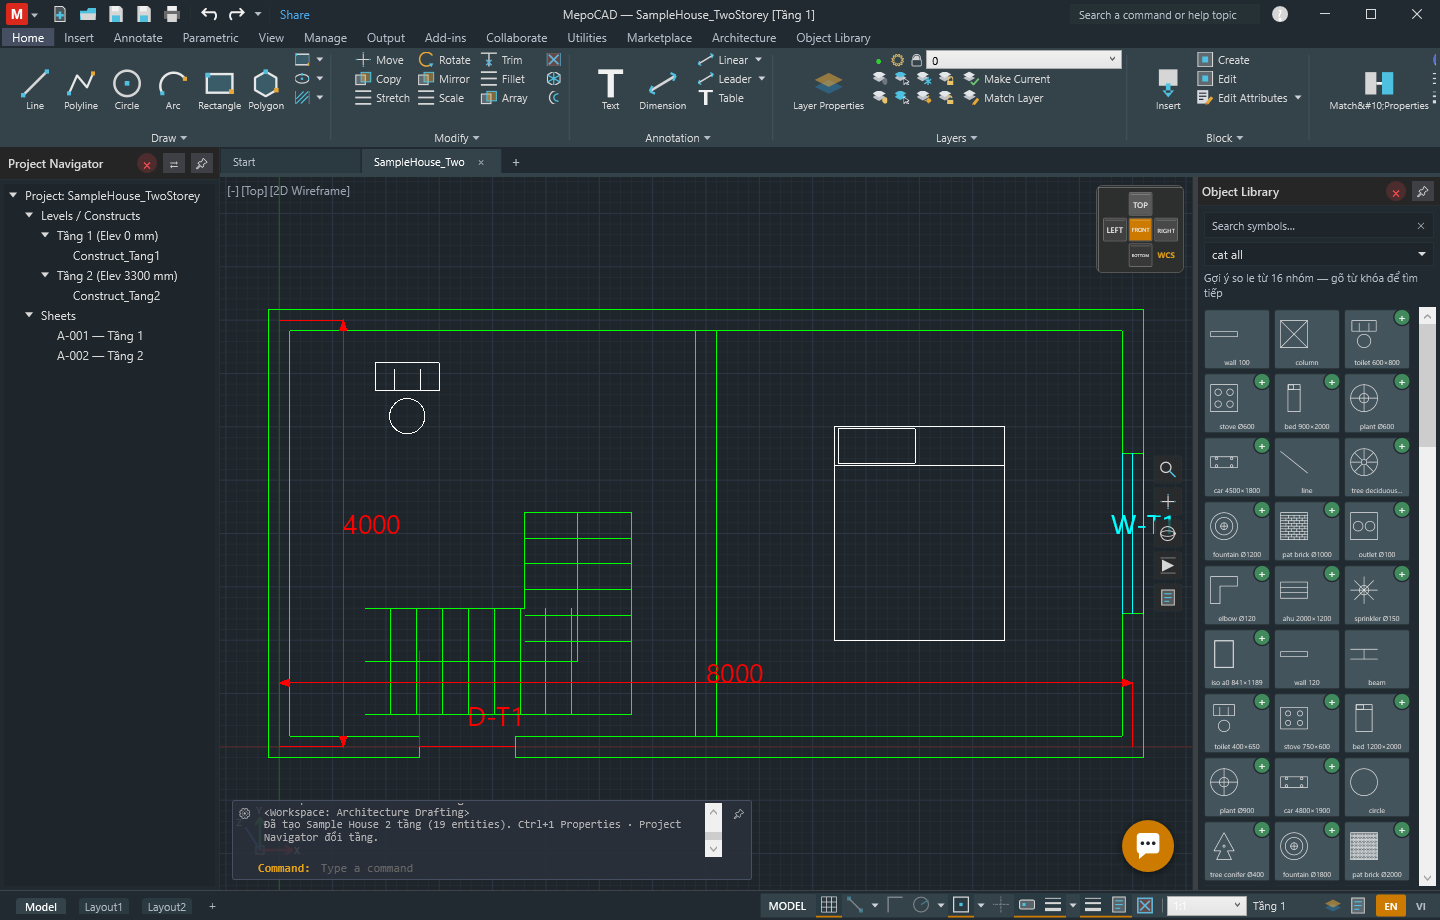Click the Insert block icon
This screenshot has height=920, width=1440.
click(1168, 88)
